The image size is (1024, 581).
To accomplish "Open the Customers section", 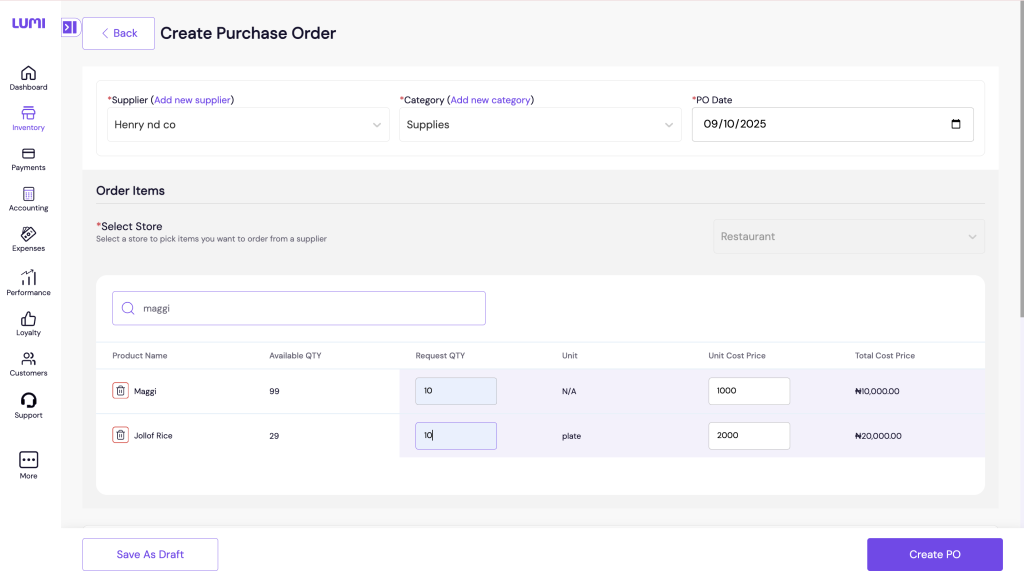I will point(28,362).
